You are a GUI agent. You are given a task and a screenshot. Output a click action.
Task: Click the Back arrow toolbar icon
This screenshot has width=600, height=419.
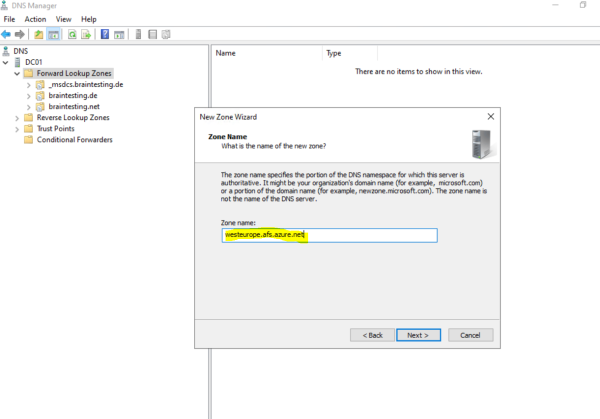(6, 34)
